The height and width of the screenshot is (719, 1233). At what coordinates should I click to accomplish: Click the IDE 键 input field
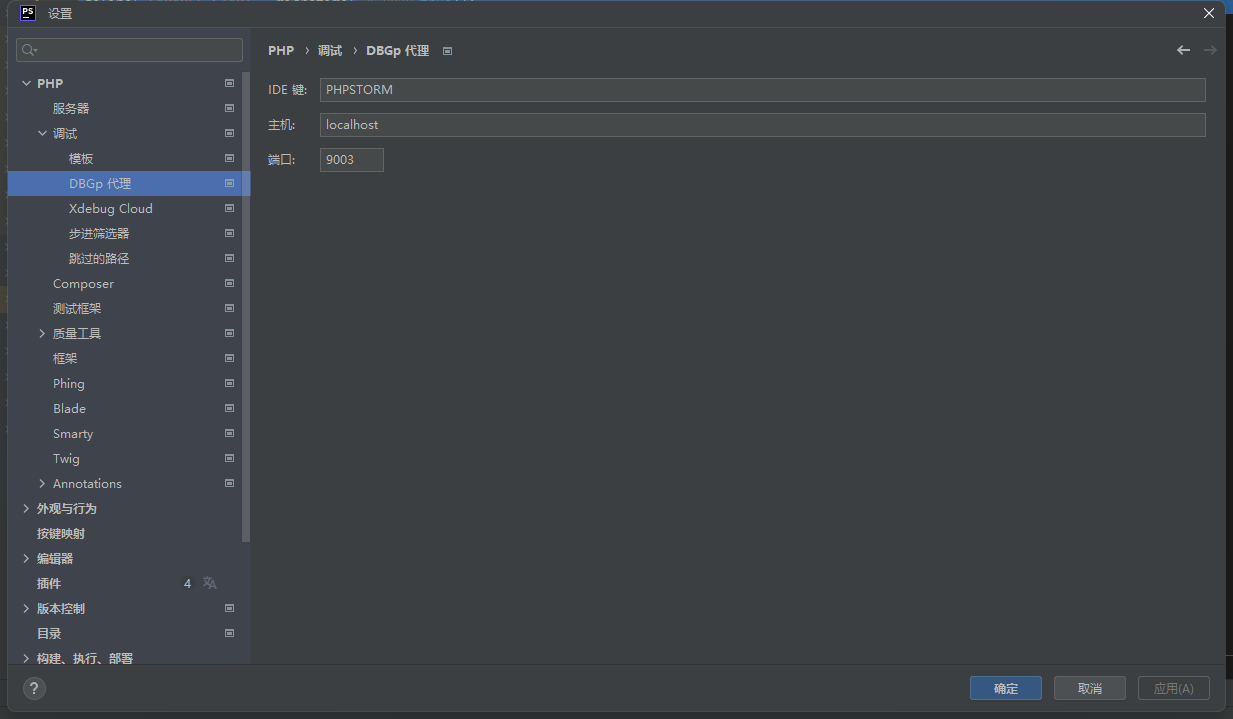pos(762,90)
